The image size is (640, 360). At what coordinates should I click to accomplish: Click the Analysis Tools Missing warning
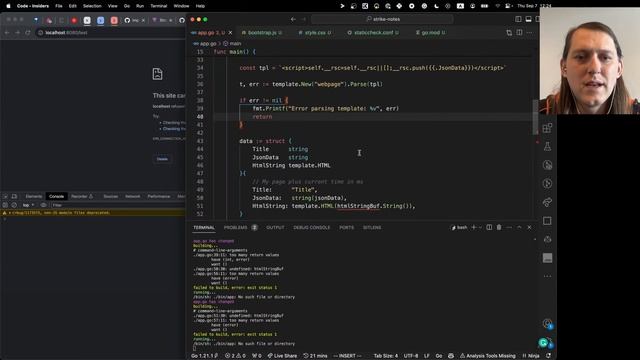488,356
